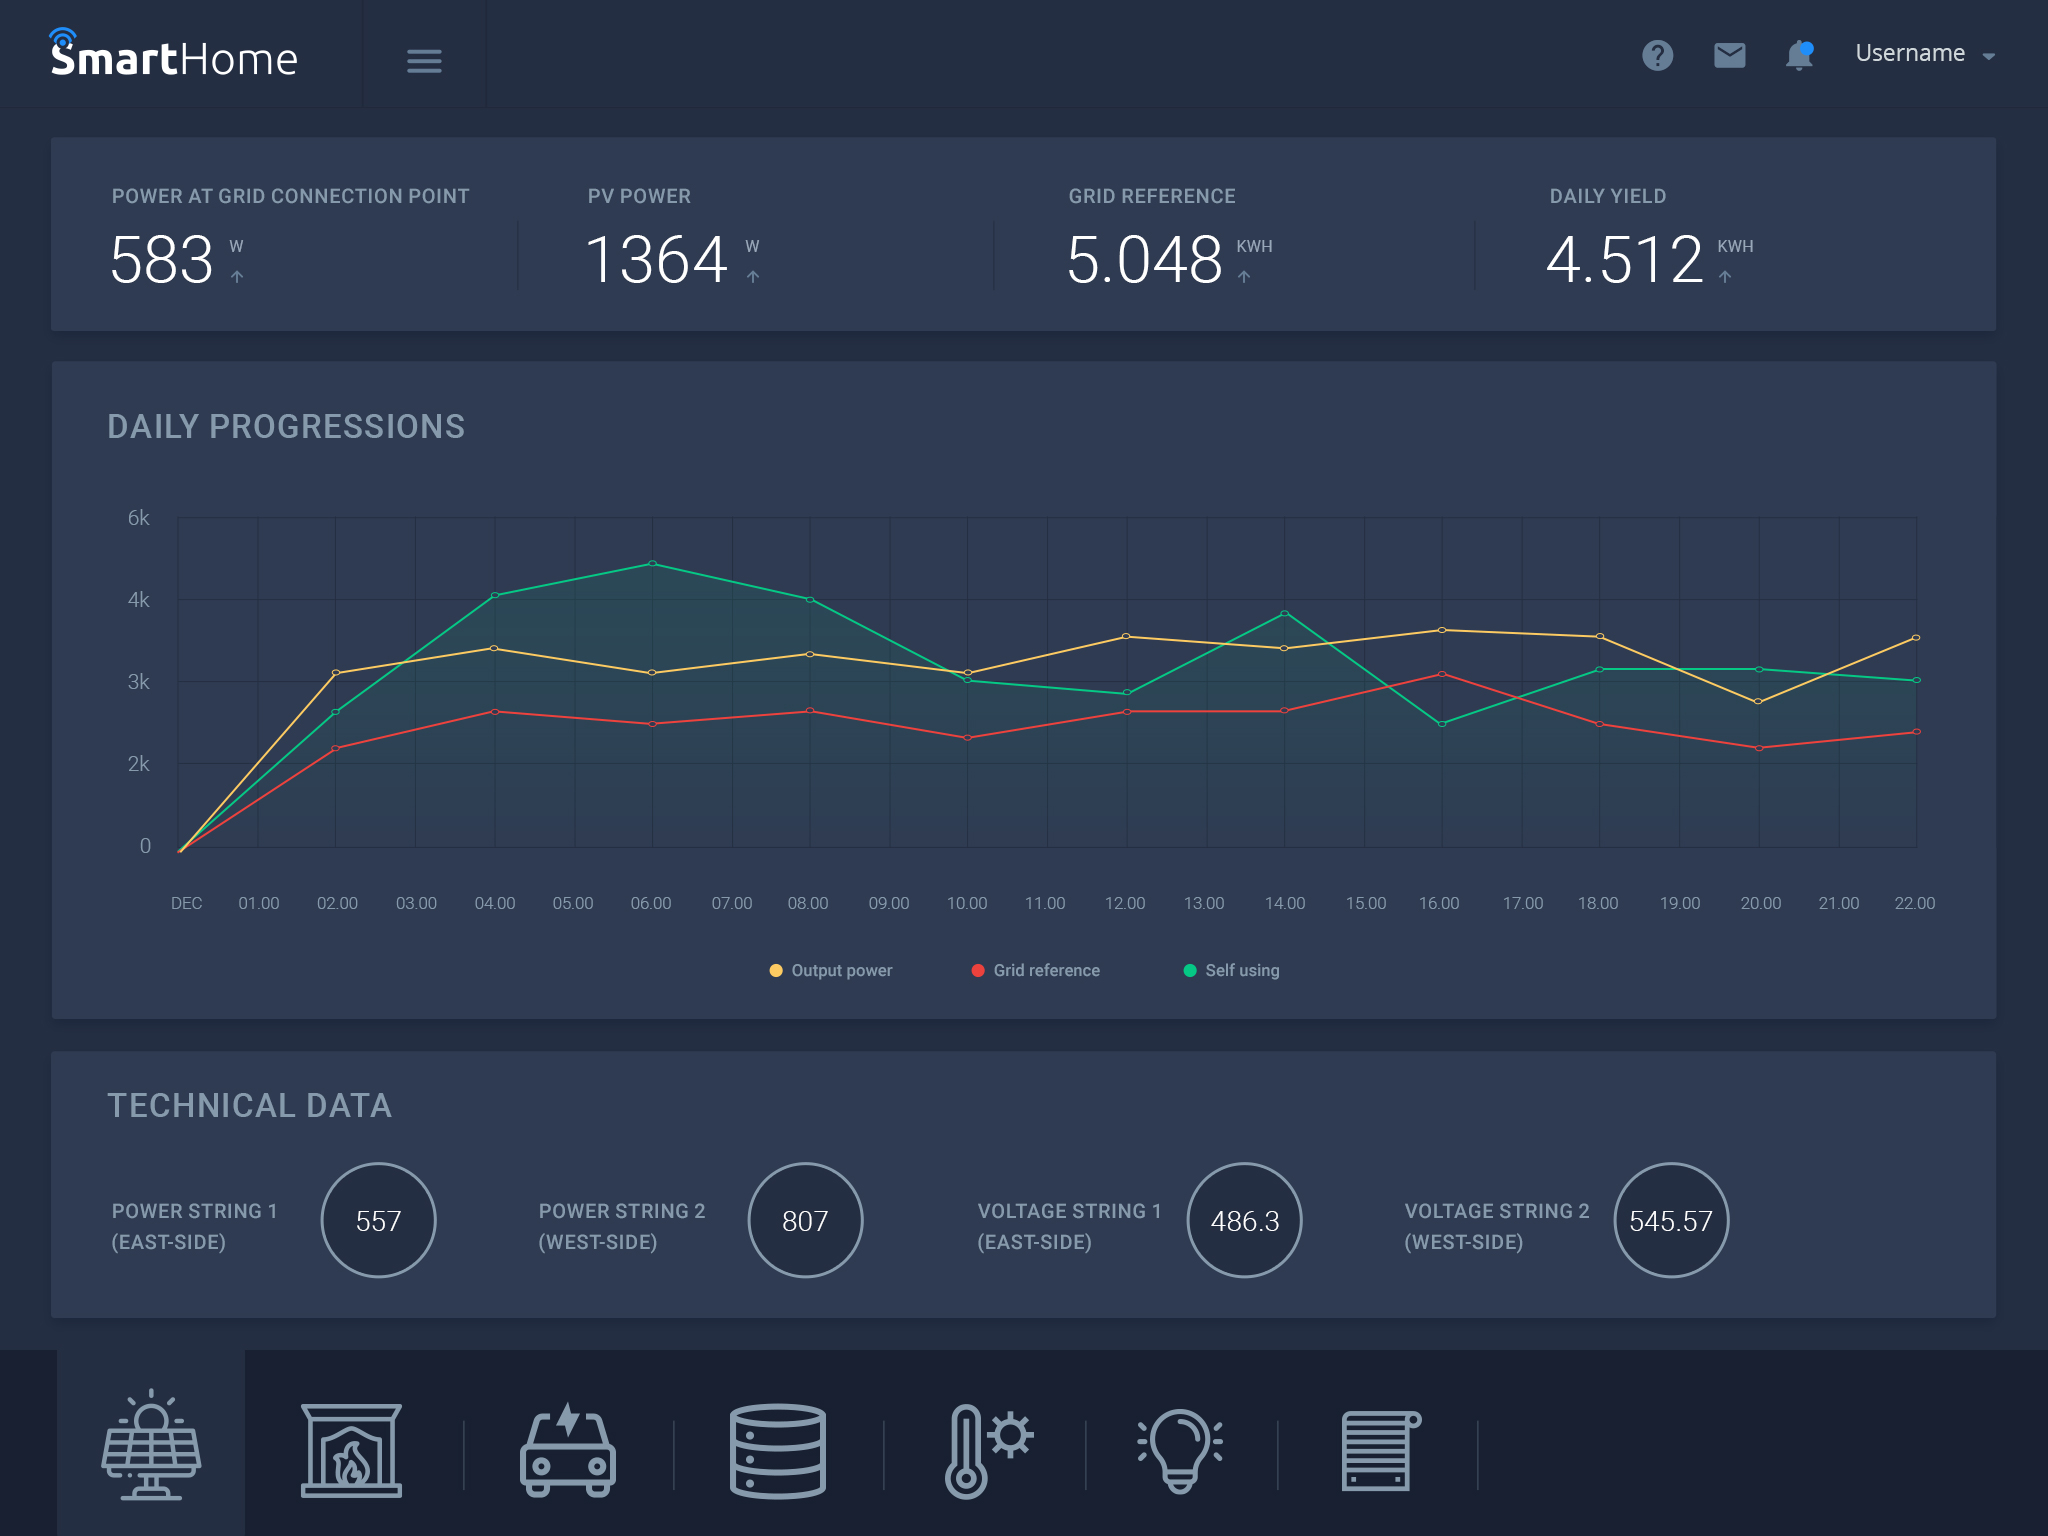Open the hamburger navigation menu

point(424,61)
